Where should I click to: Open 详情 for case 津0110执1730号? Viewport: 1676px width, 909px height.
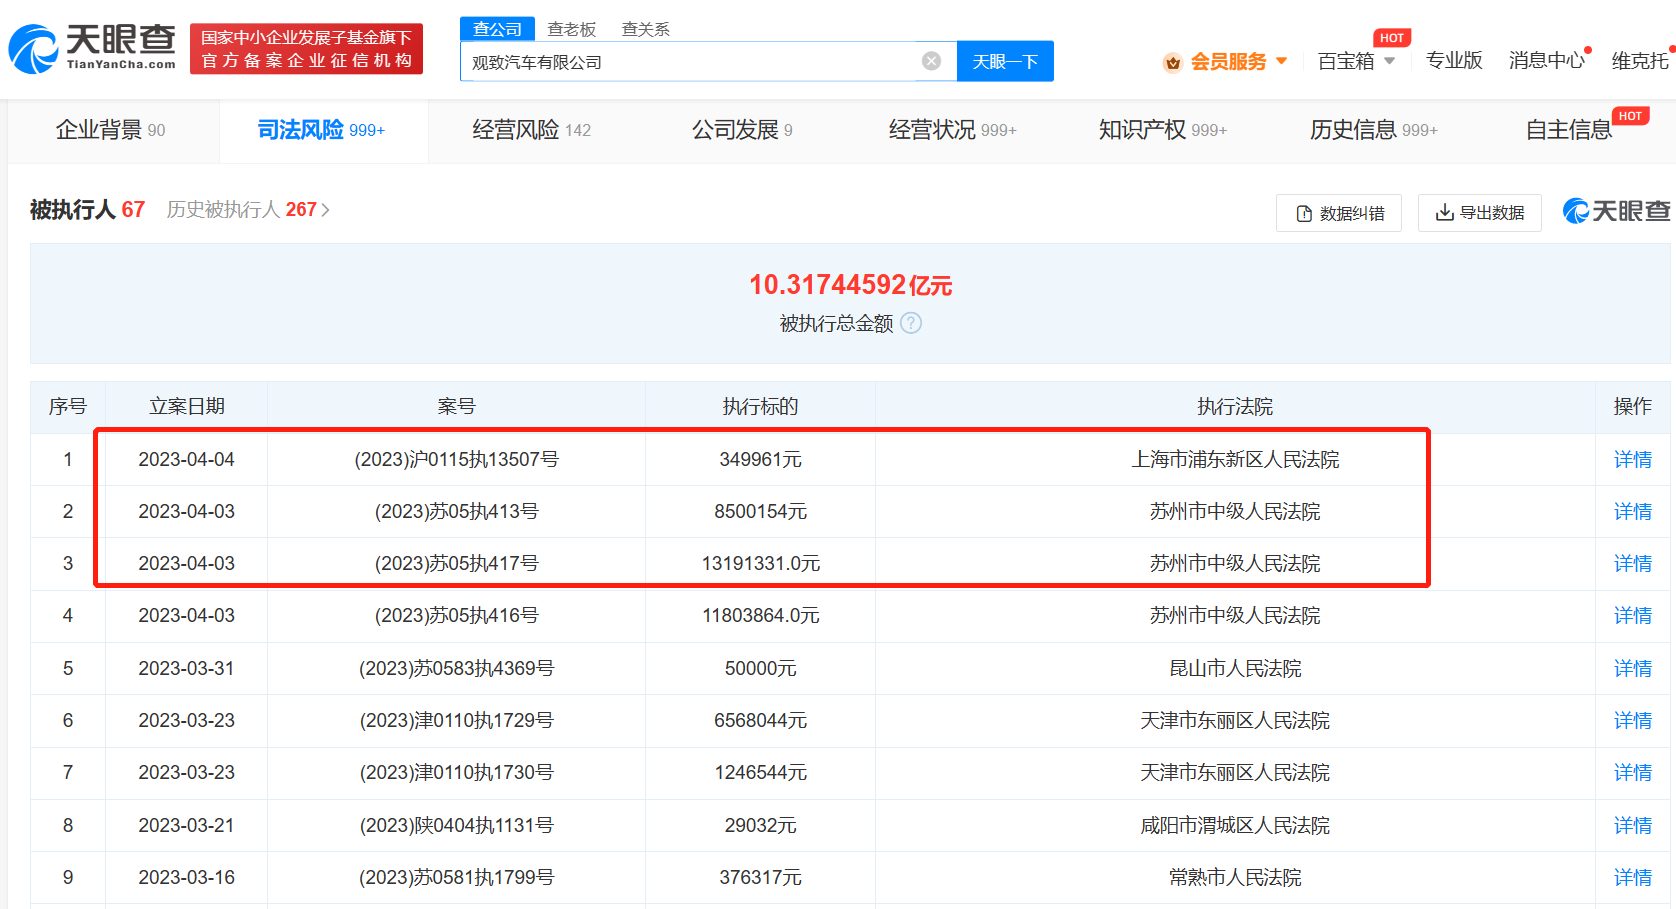1632,772
